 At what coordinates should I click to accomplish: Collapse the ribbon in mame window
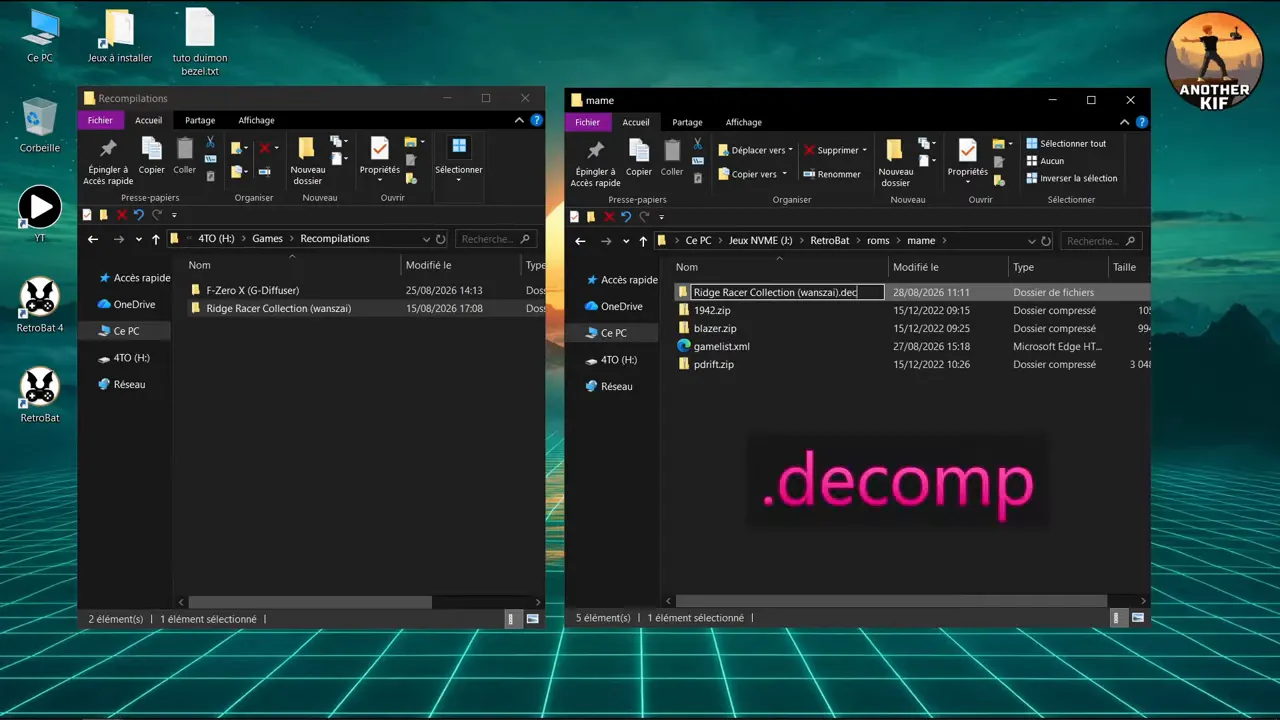coord(1124,122)
